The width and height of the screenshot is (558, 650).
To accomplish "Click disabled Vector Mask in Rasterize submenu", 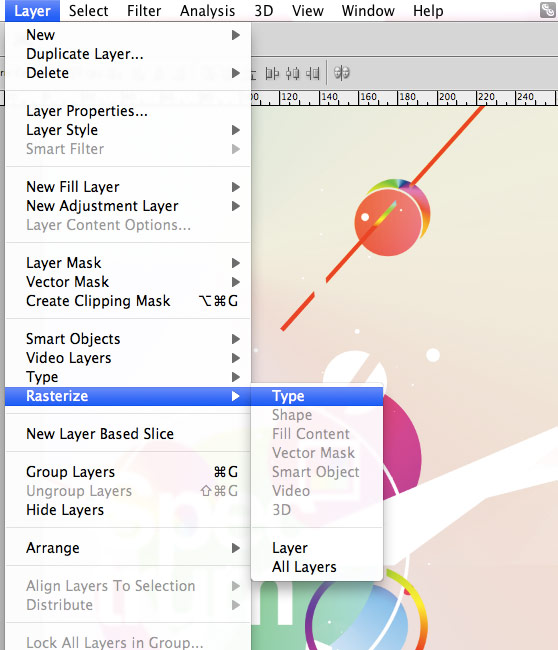I will [x=317, y=453].
